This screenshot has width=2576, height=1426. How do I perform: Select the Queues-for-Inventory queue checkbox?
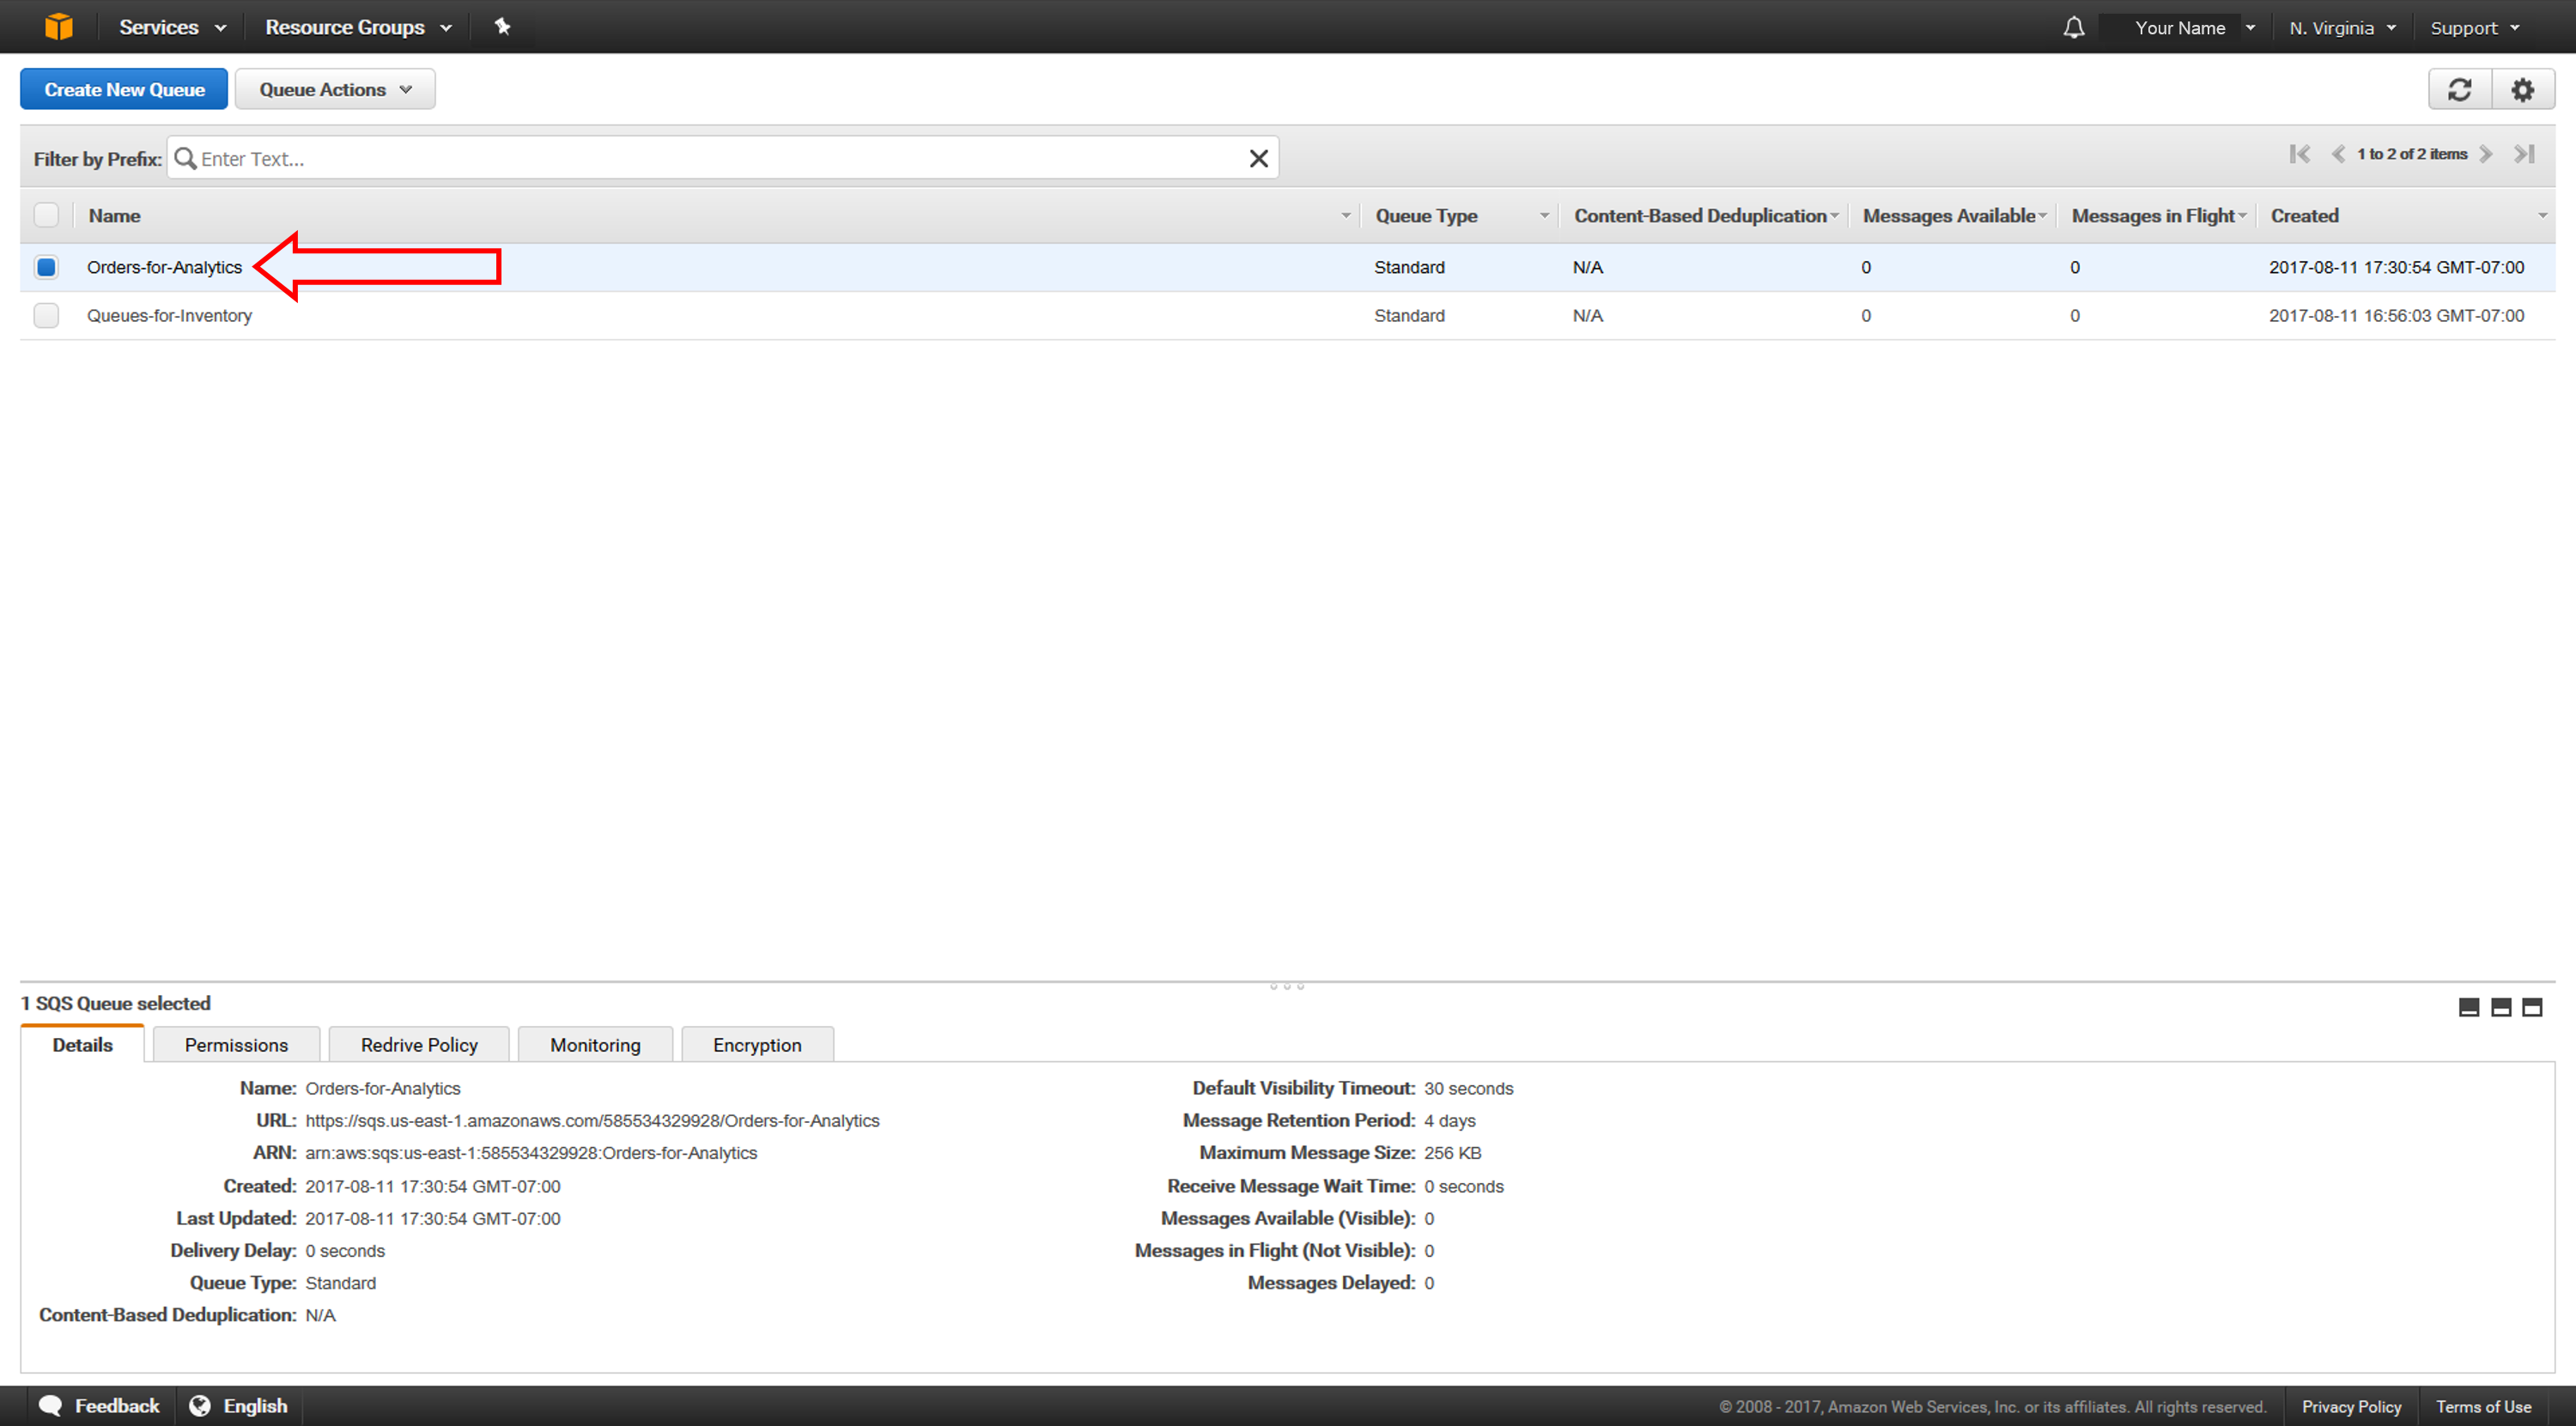tap(47, 314)
